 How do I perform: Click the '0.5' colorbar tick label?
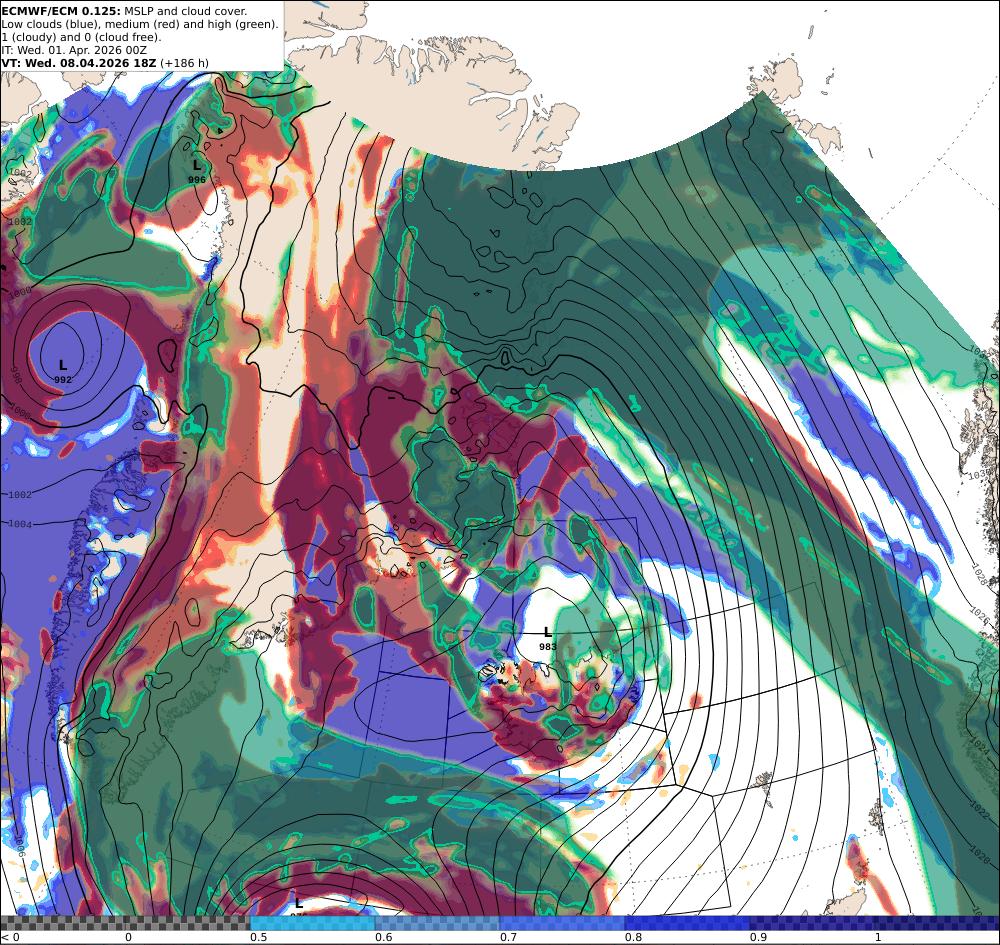click(x=258, y=937)
